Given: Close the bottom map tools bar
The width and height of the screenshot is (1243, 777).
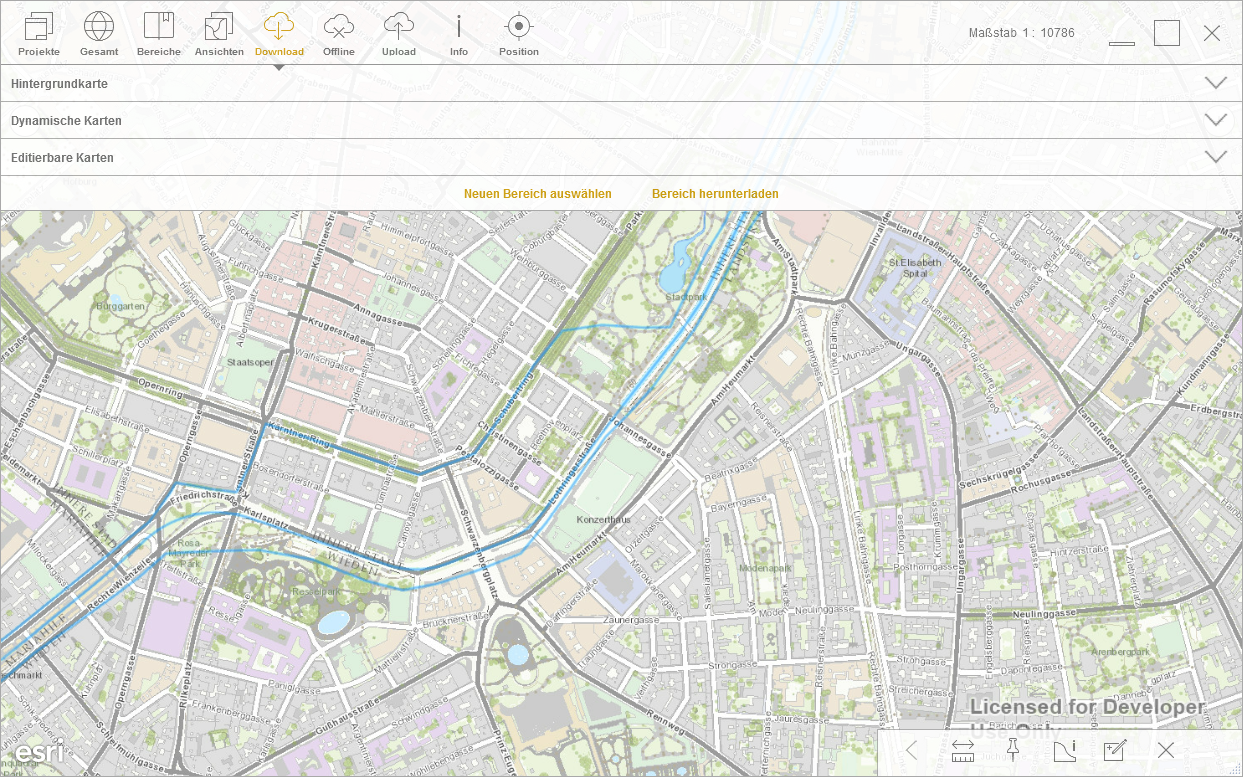Looking at the screenshot, I should click(x=1166, y=750).
